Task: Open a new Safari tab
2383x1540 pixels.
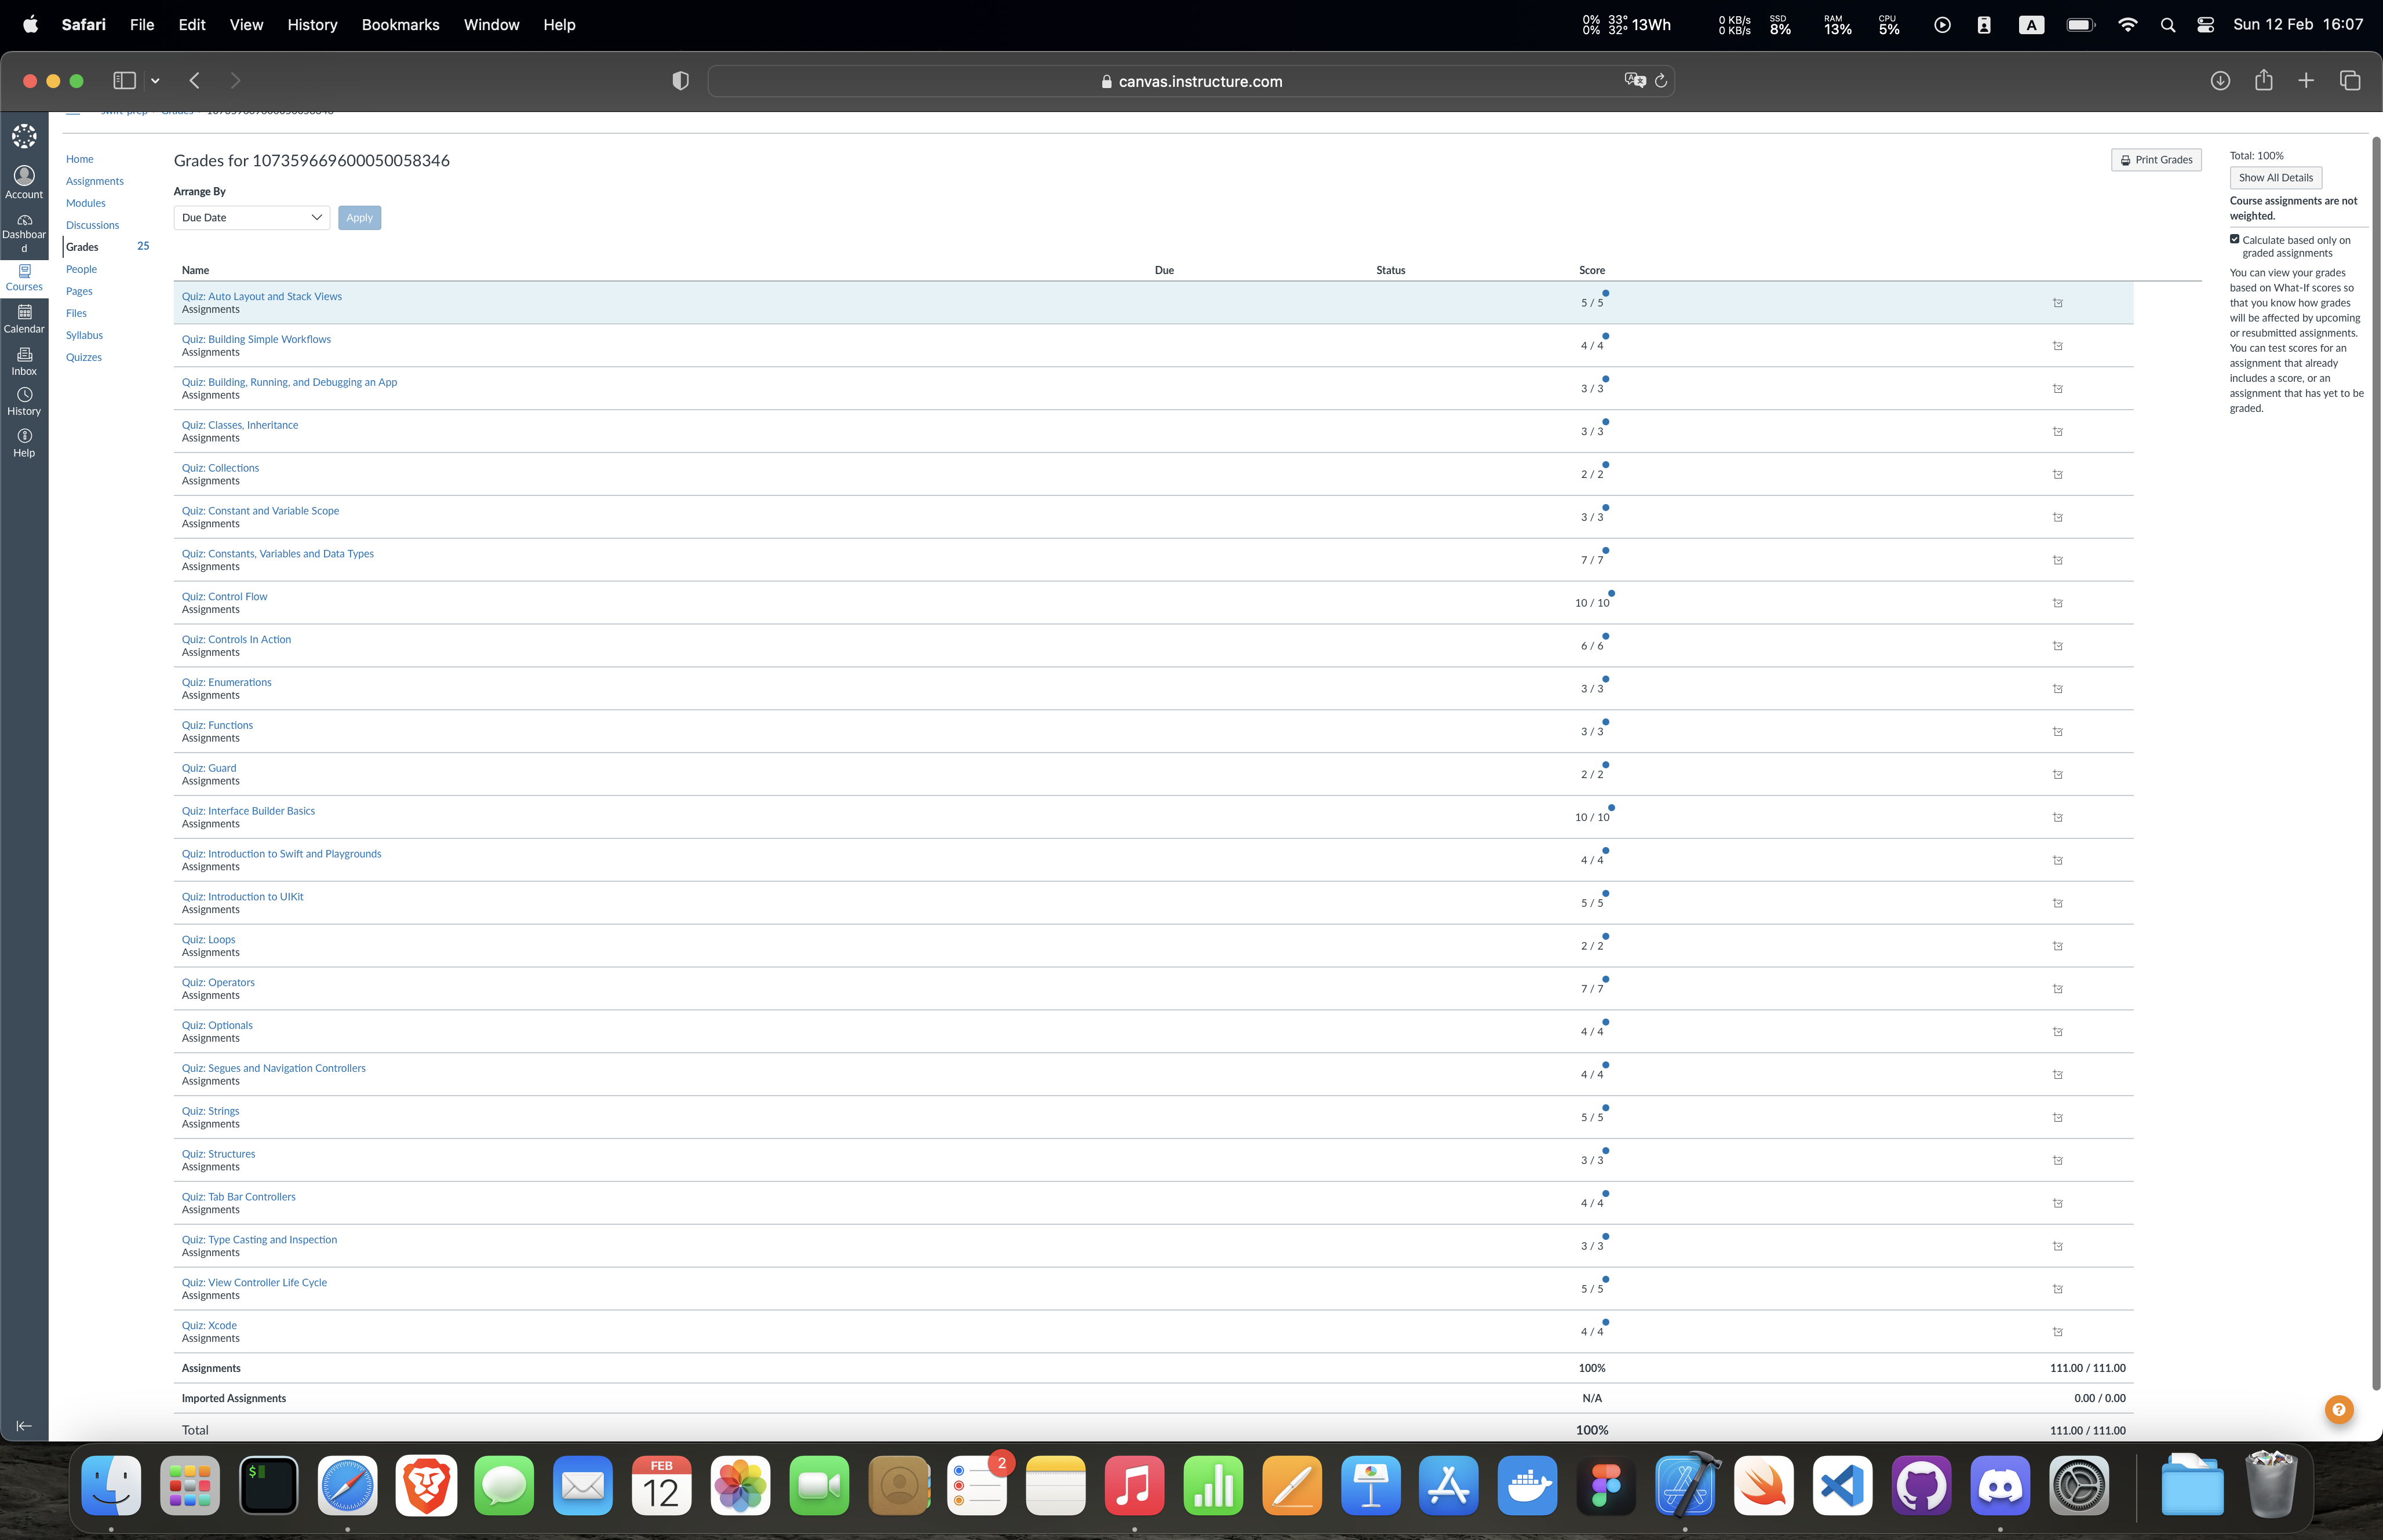Action: 2306,81
